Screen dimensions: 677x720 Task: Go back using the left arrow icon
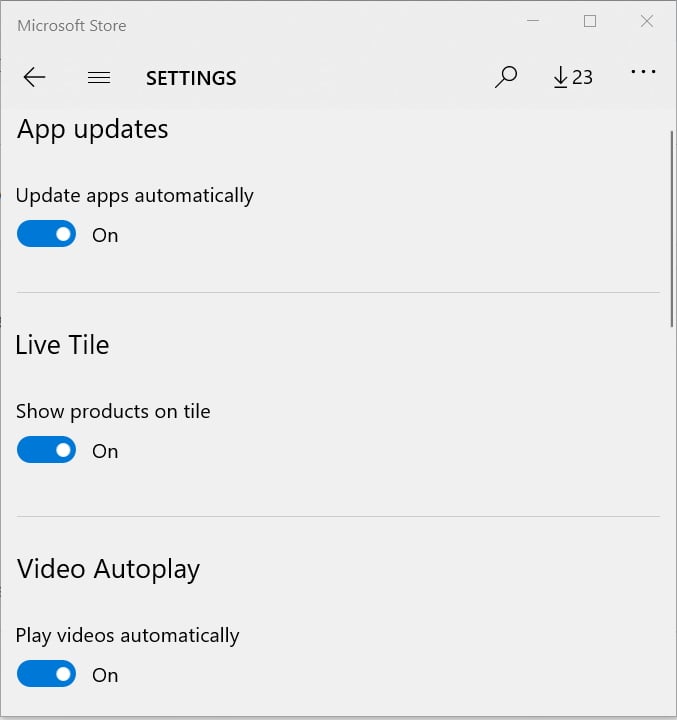(x=34, y=77)
